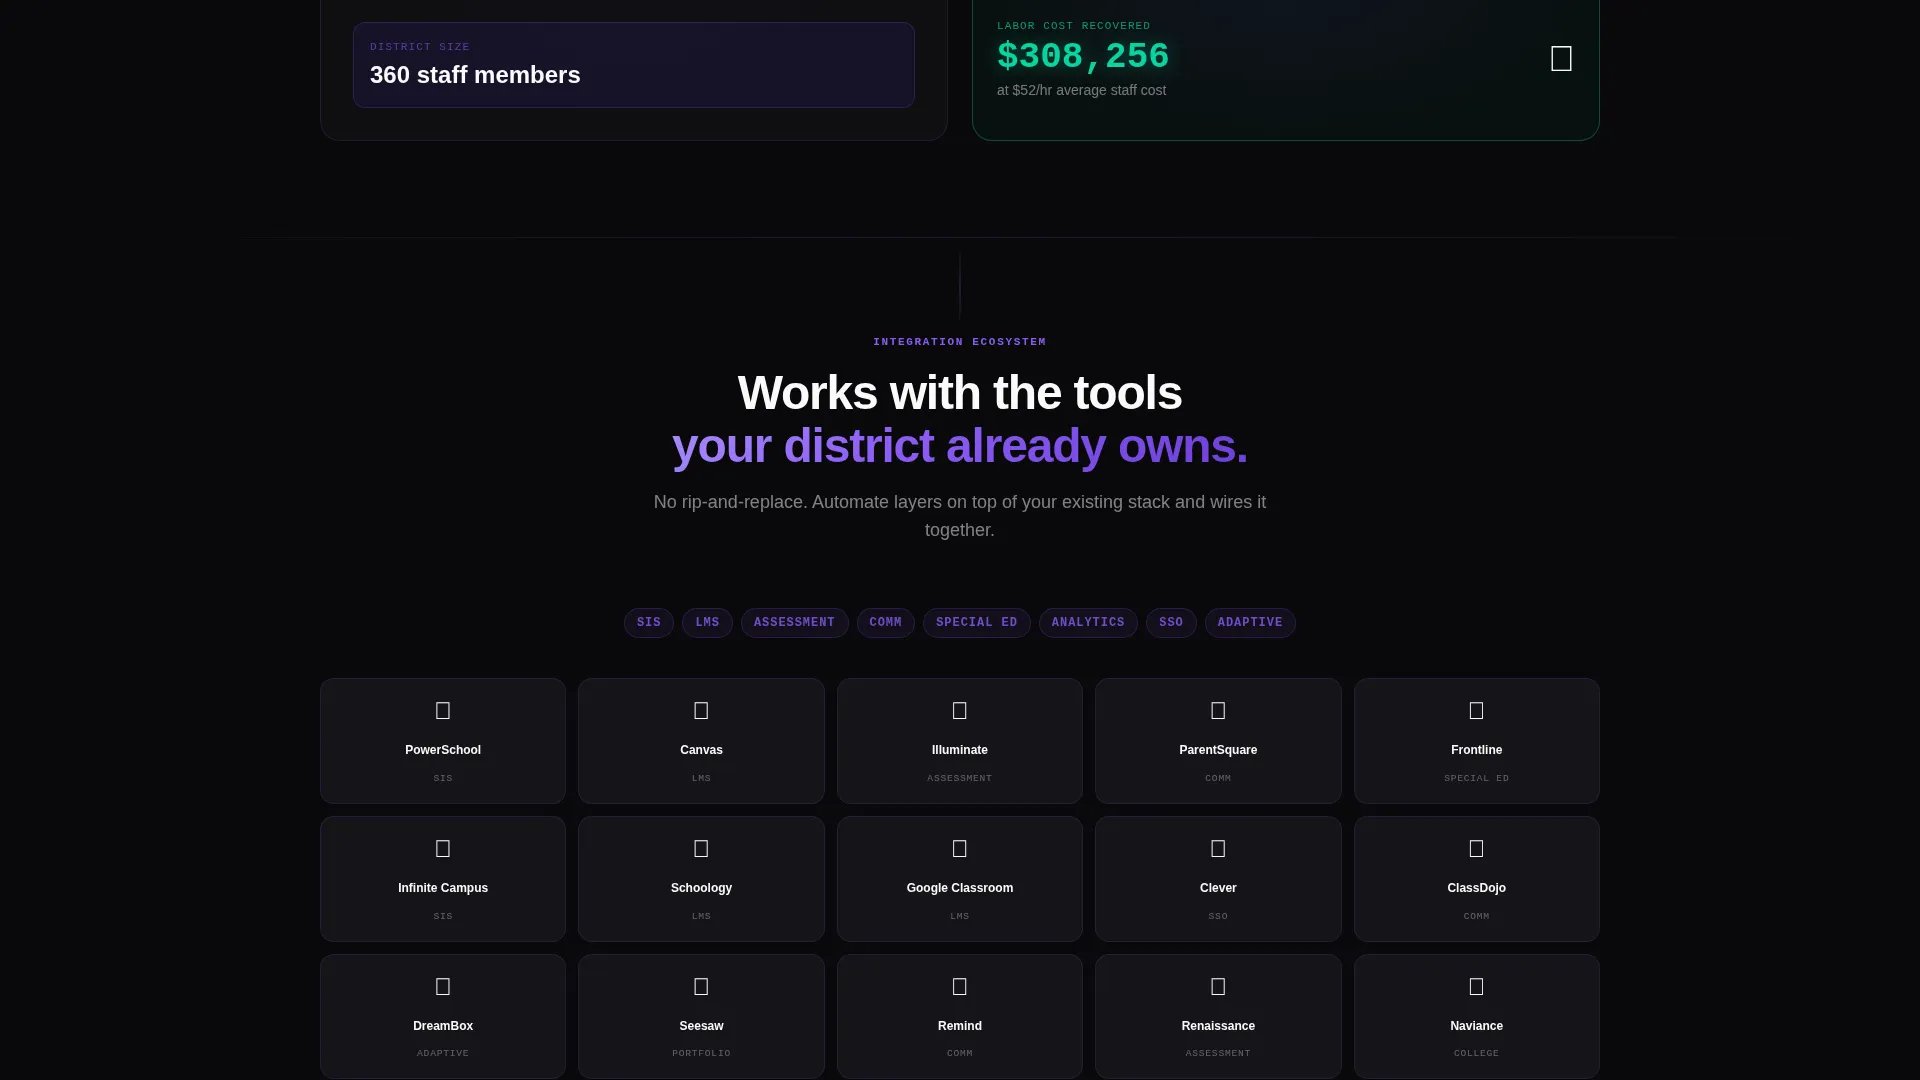Click the Infinite Campus integration icon

443,849
